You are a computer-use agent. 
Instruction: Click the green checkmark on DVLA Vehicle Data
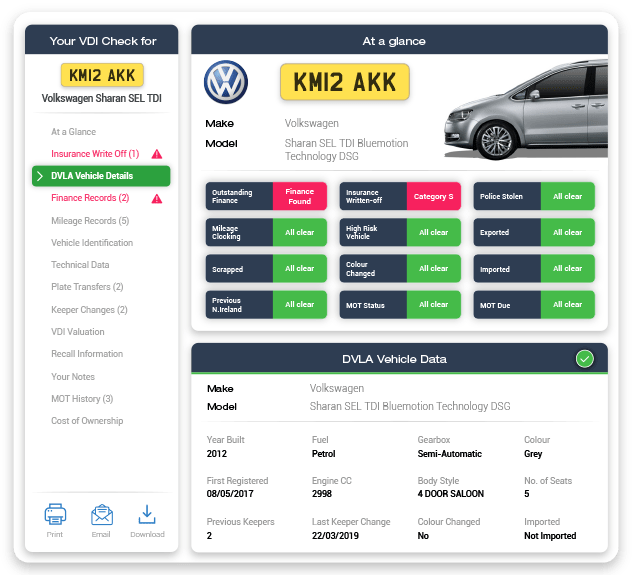(x=584, y=359)
